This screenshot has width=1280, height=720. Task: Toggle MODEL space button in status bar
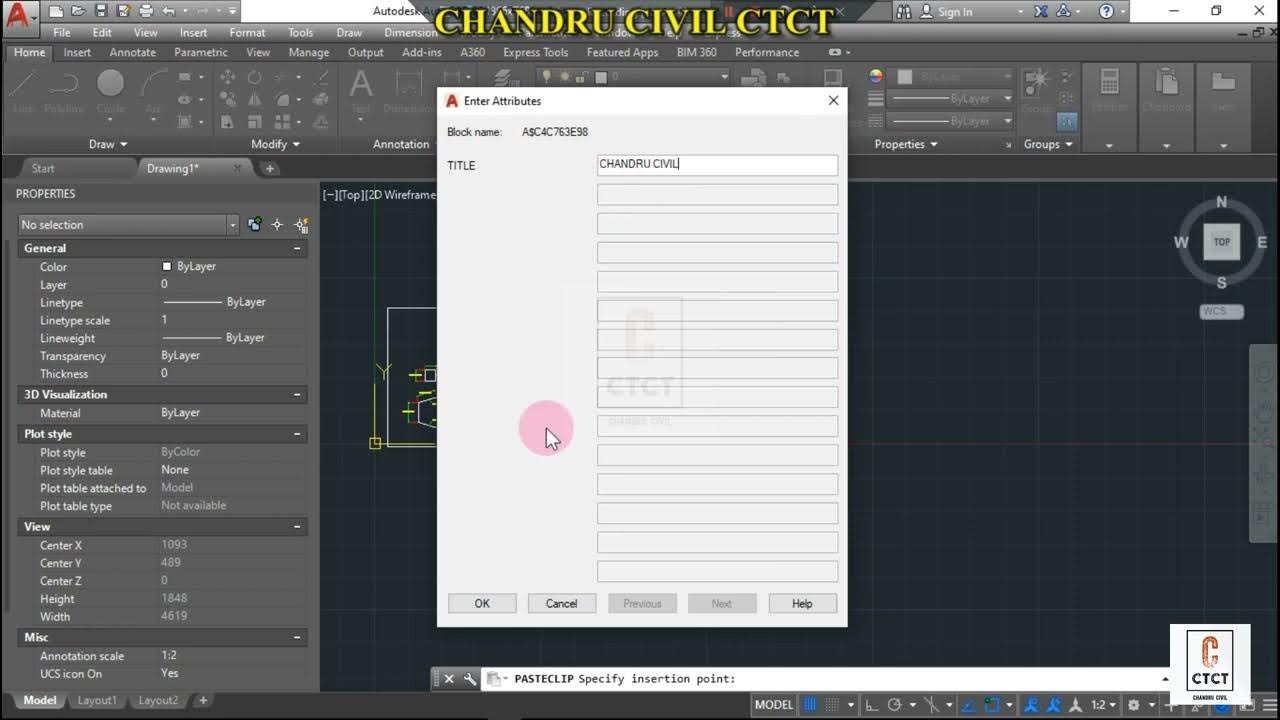click(x=774, y=704)
